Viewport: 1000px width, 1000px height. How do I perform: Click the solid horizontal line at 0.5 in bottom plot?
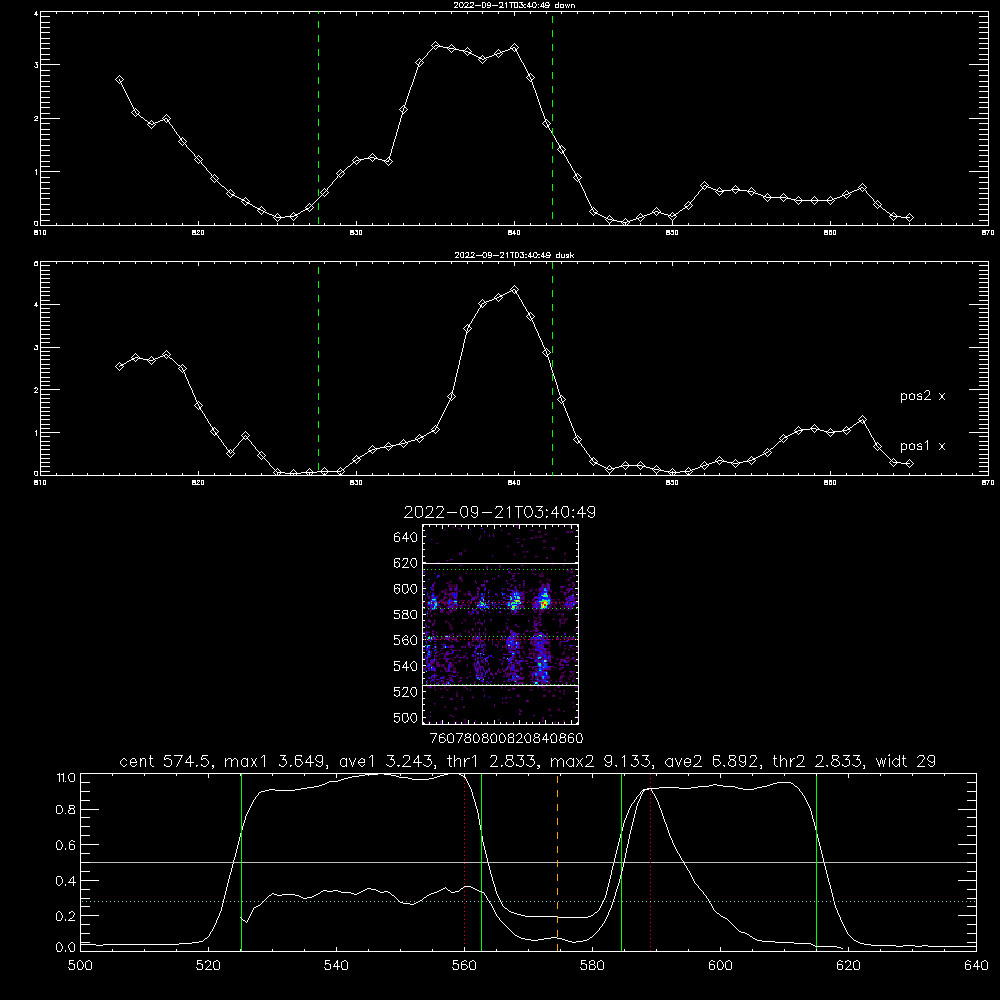(x=528, y=862)
